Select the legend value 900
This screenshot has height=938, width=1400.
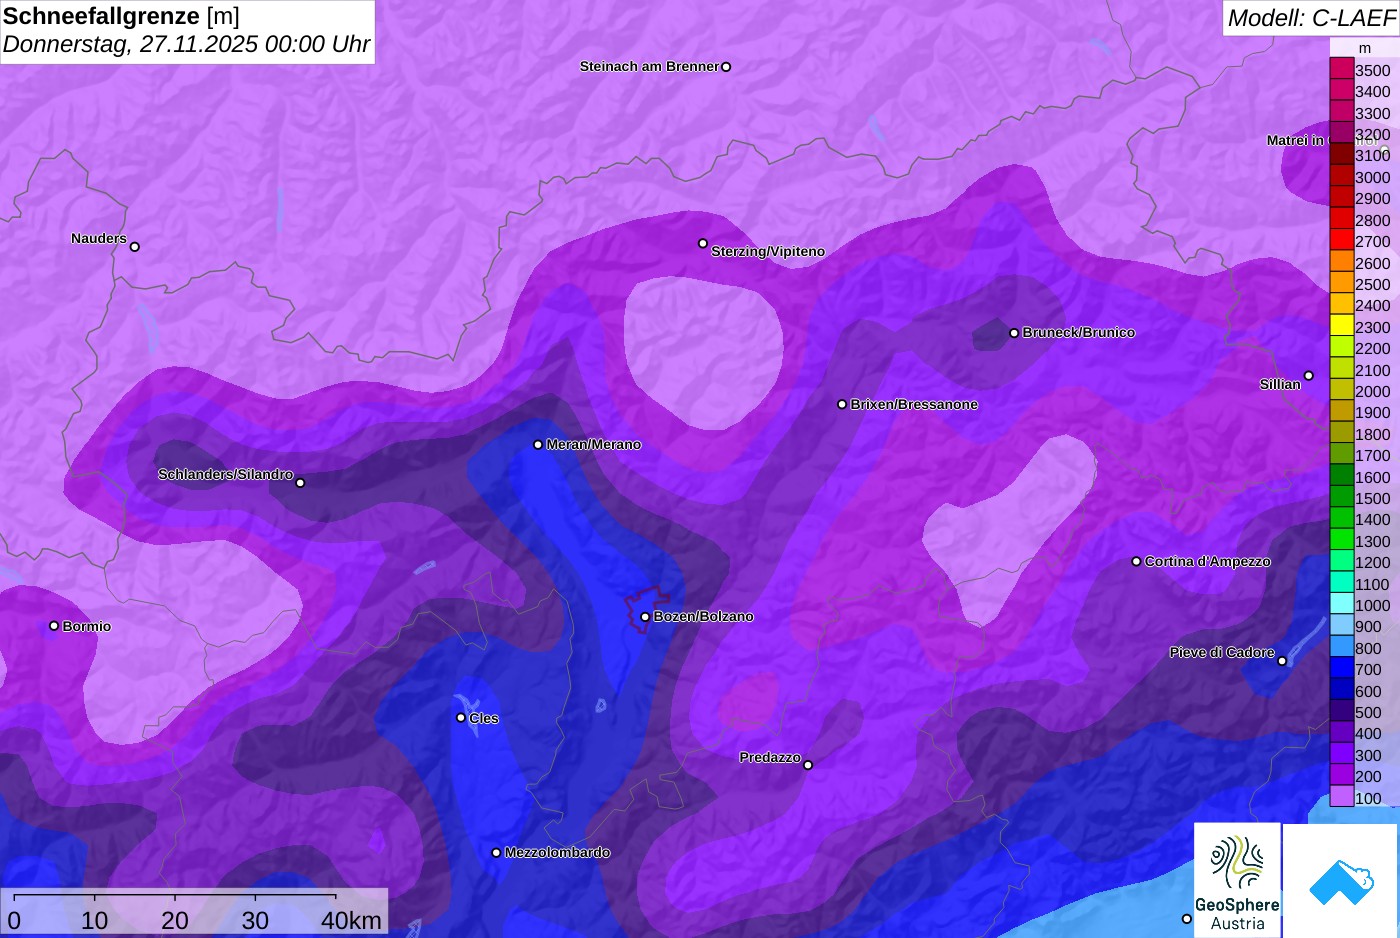coord(1369,627)
